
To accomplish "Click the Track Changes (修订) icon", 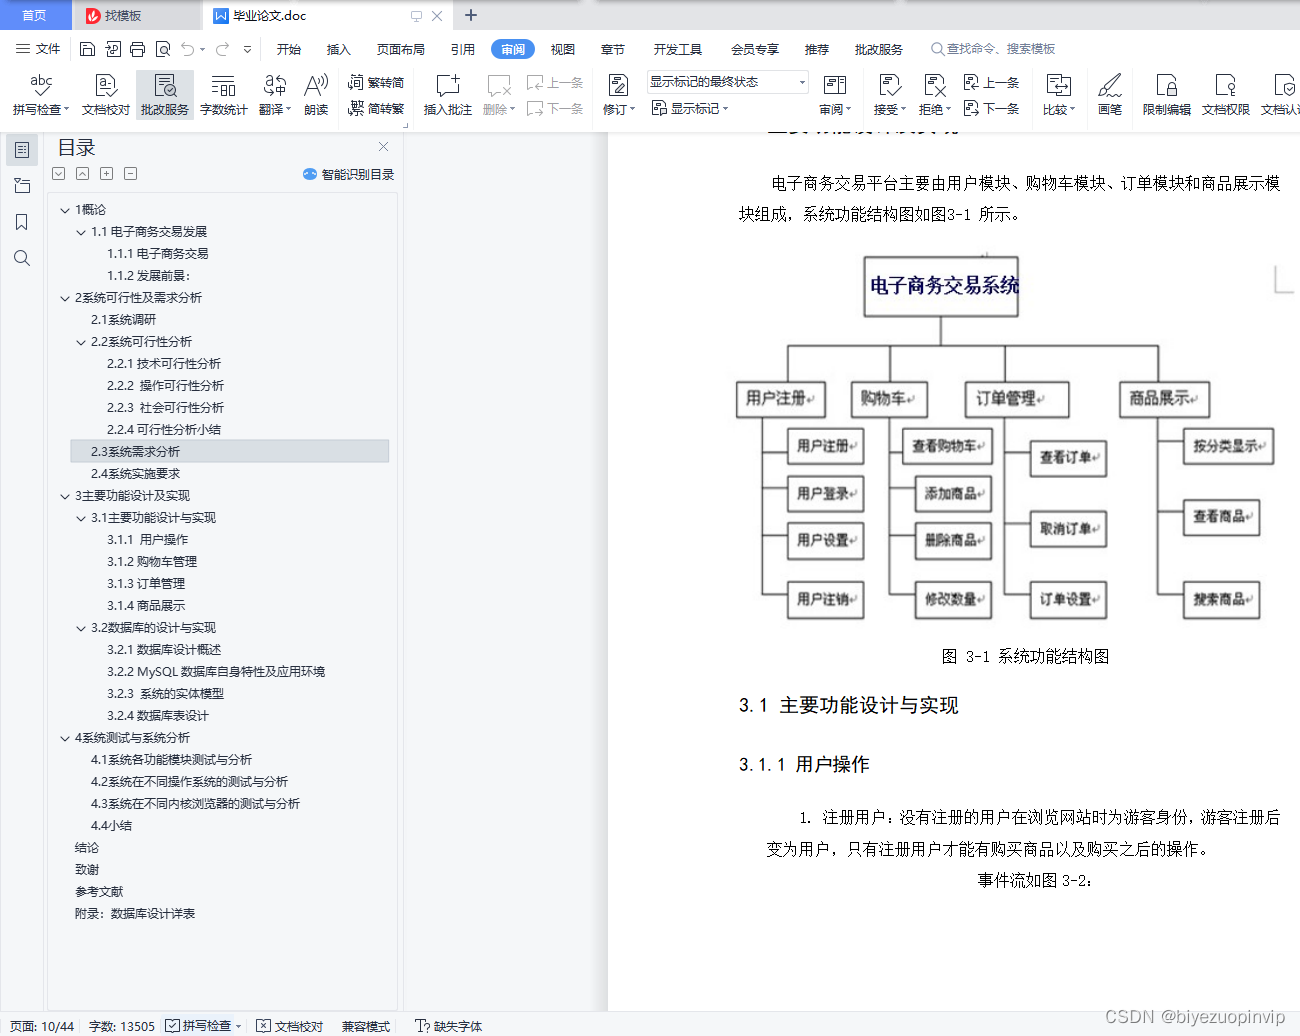I will [x=619, y=95].
